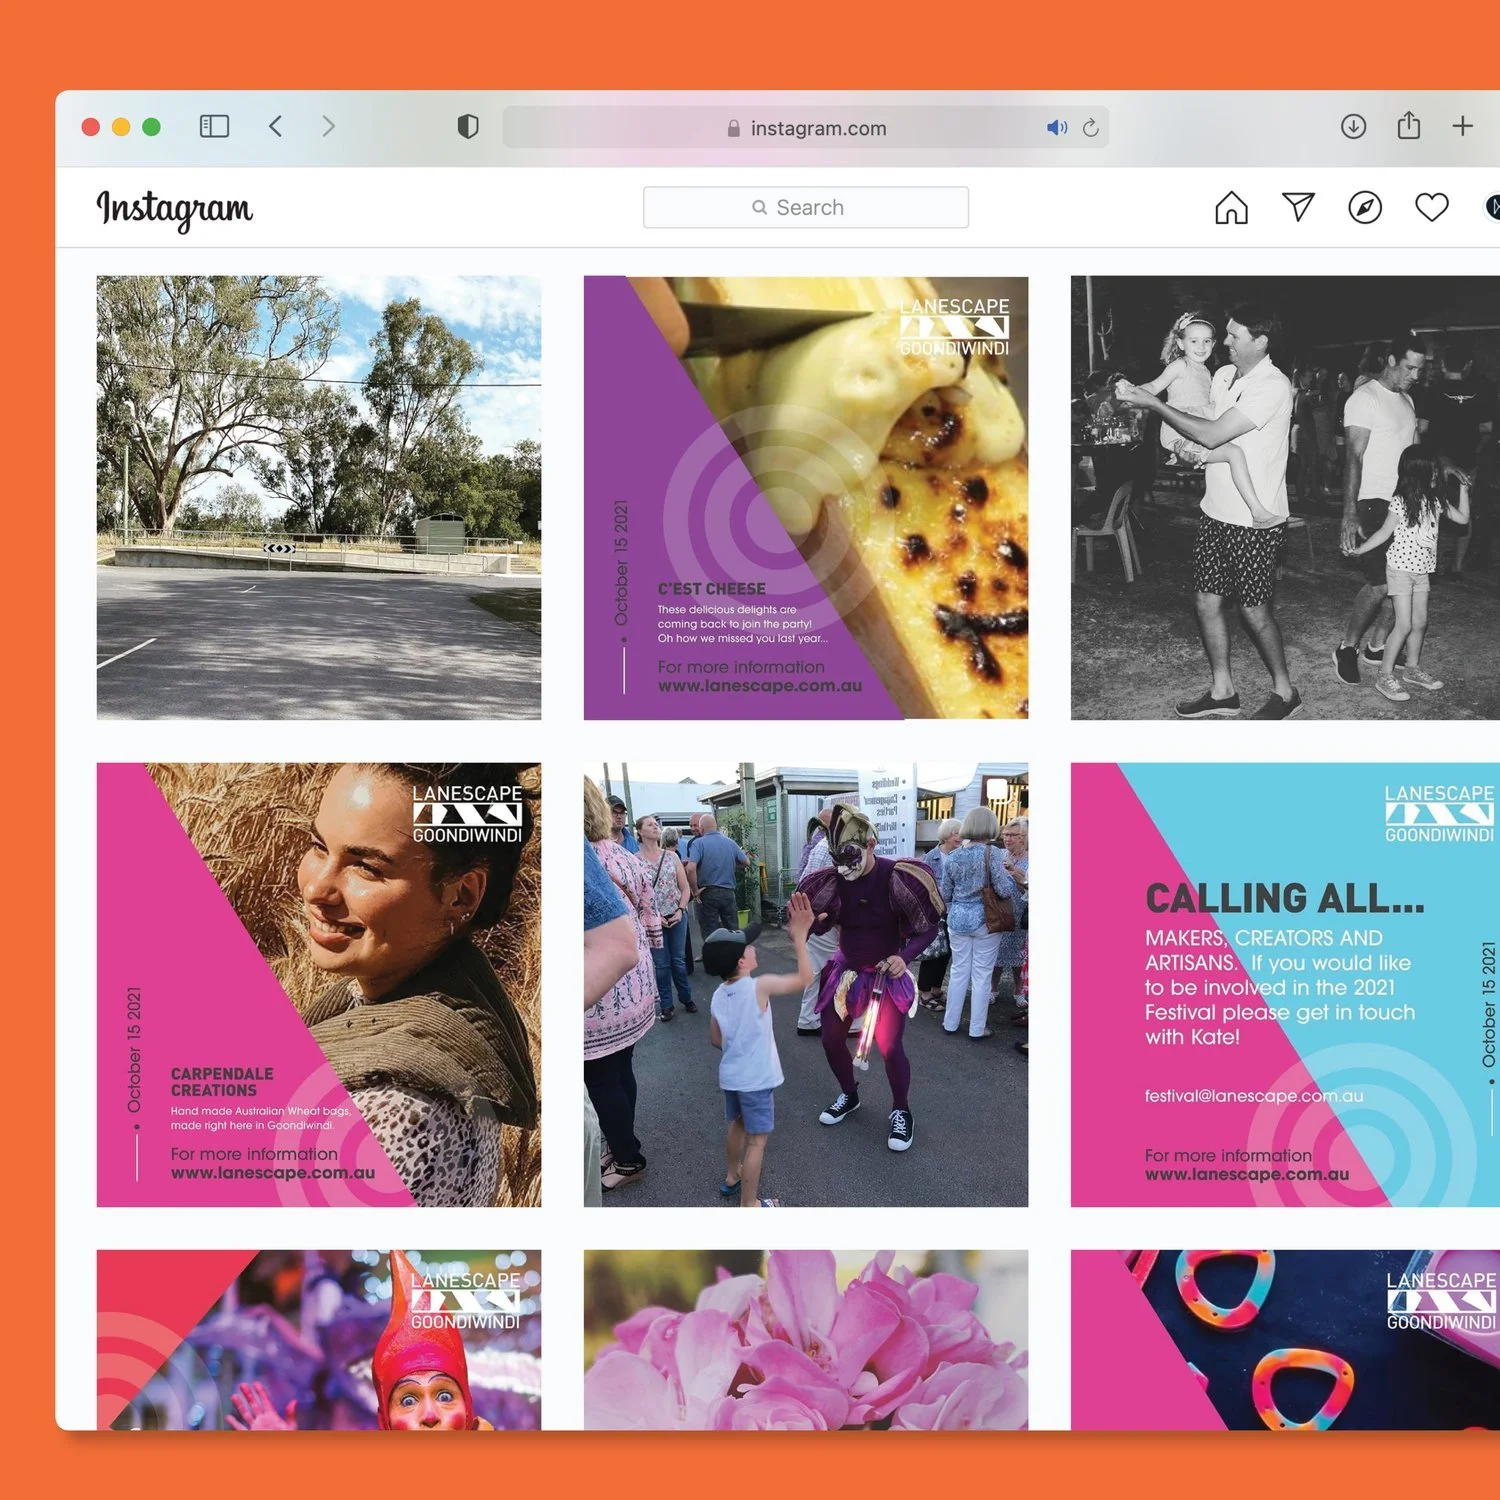
Task: Go to Instagram home icon
Action: 1231,208
